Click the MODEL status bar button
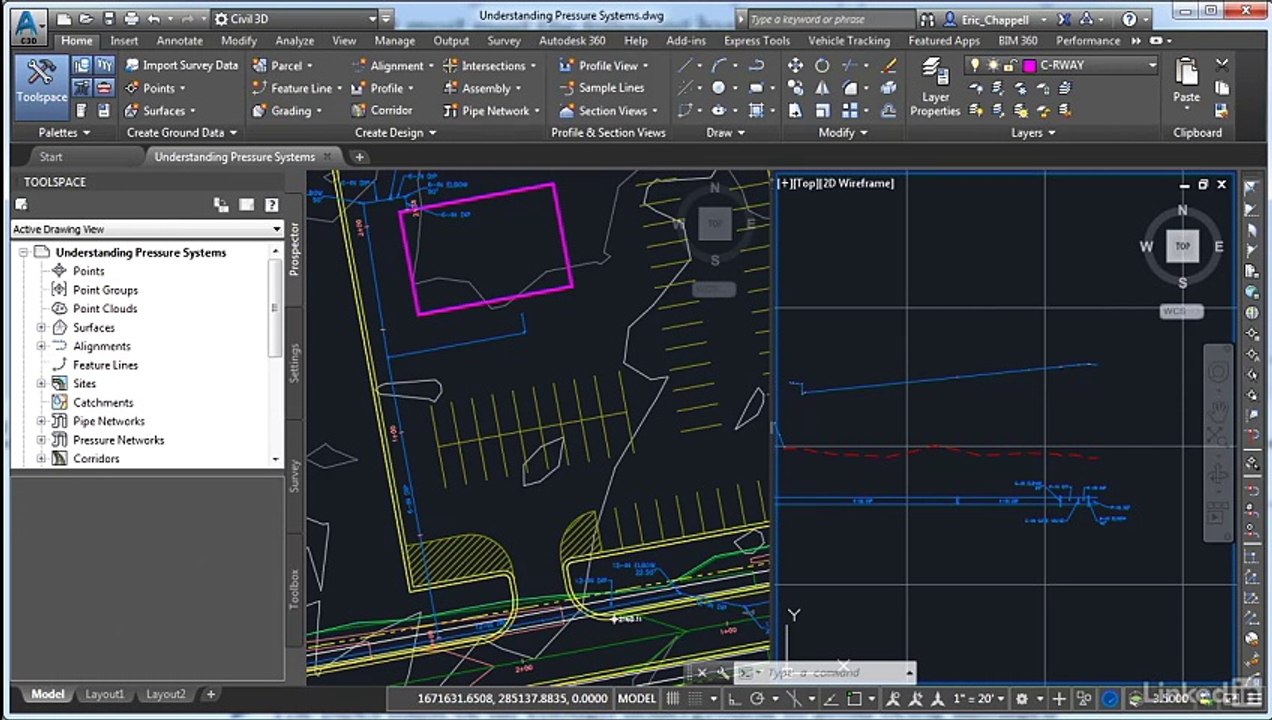 click(x=637, y=699)
